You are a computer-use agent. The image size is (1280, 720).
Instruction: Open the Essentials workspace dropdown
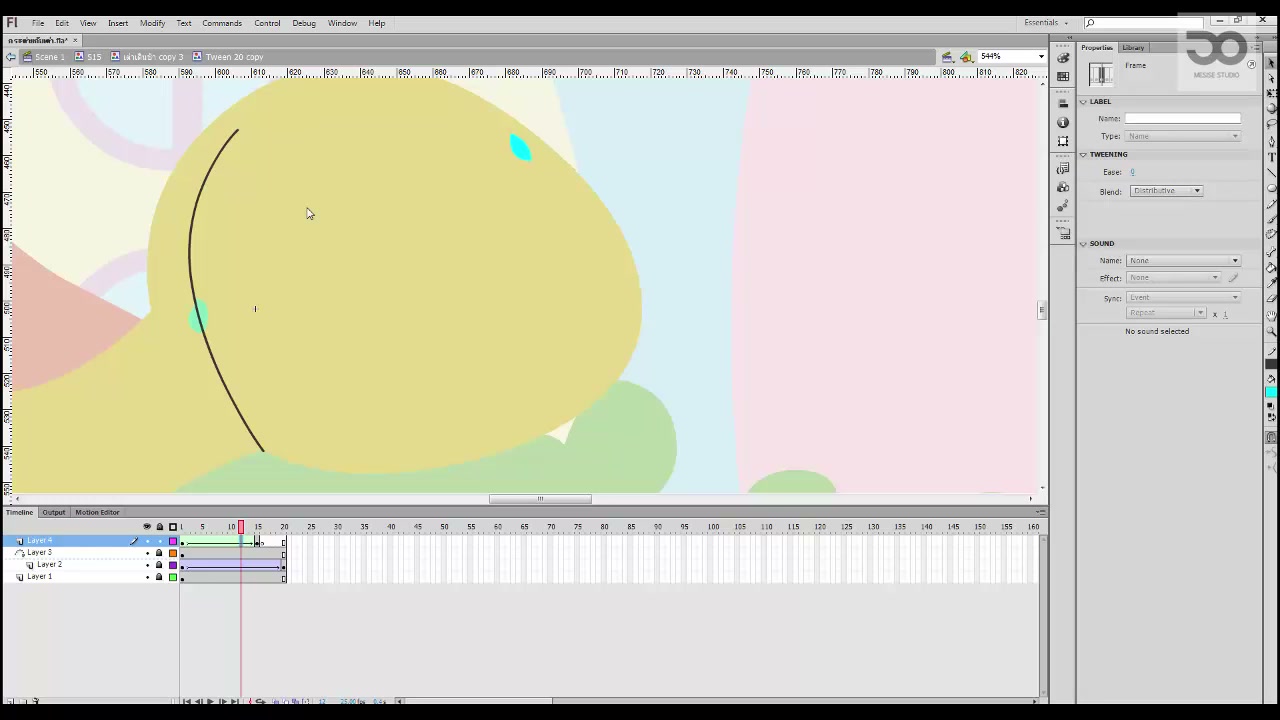(1046, 23)
